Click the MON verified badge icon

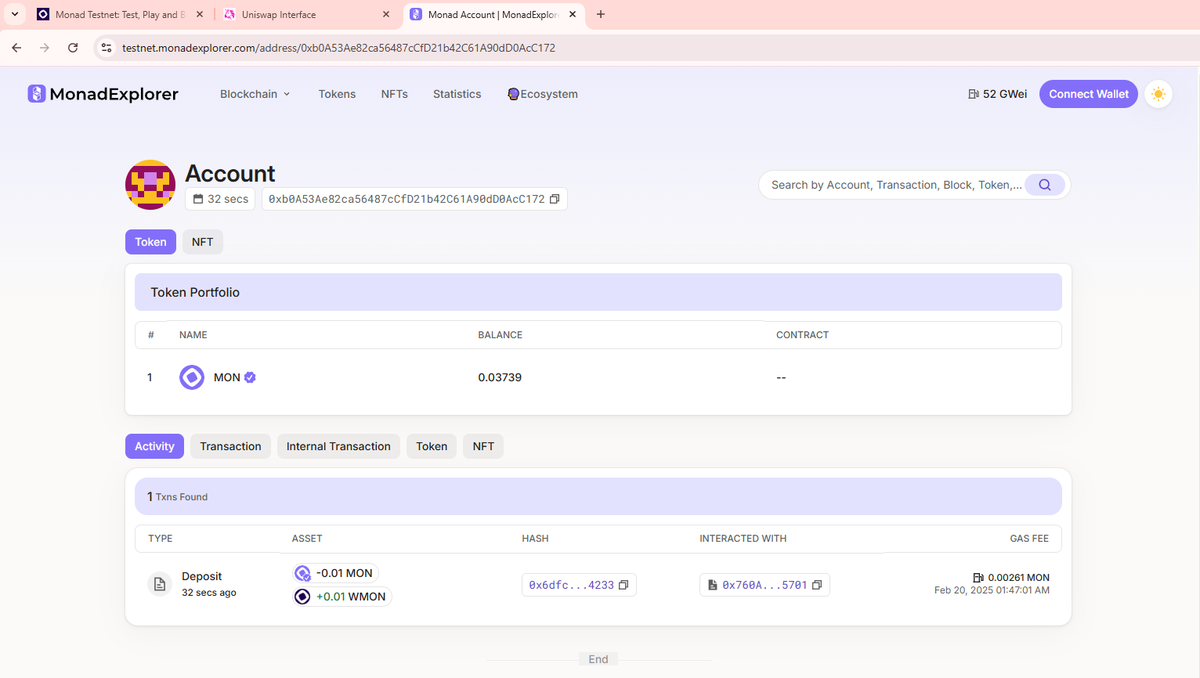(x=250, y=378)
